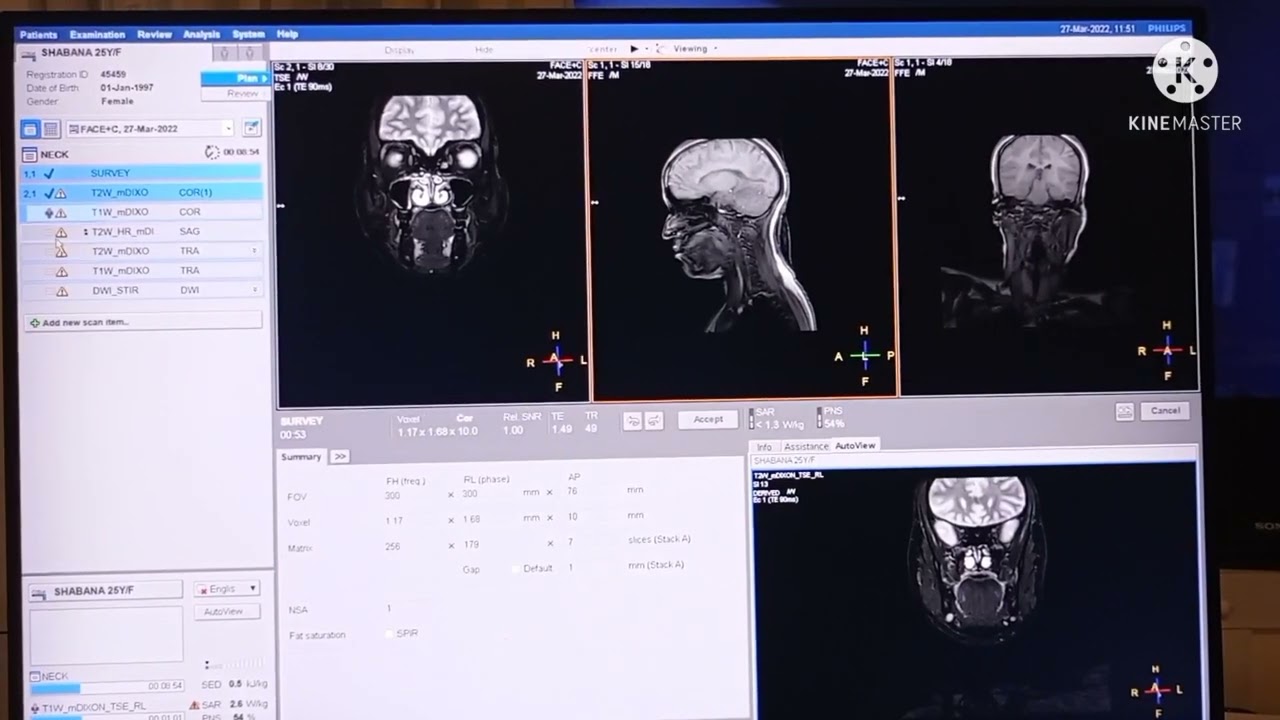Expand more parameter tabs with >> button
This screenshot has height=720, width=1280.
coord(339,457)
